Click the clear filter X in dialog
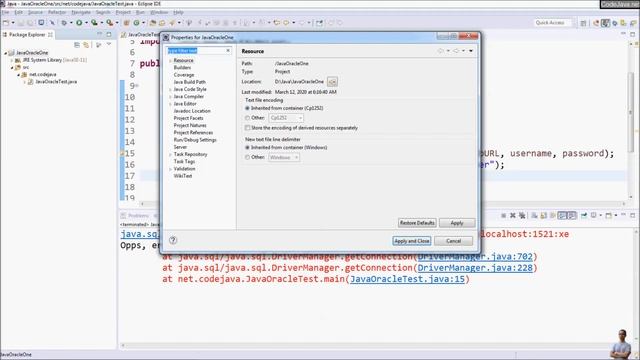 (228, 50)
